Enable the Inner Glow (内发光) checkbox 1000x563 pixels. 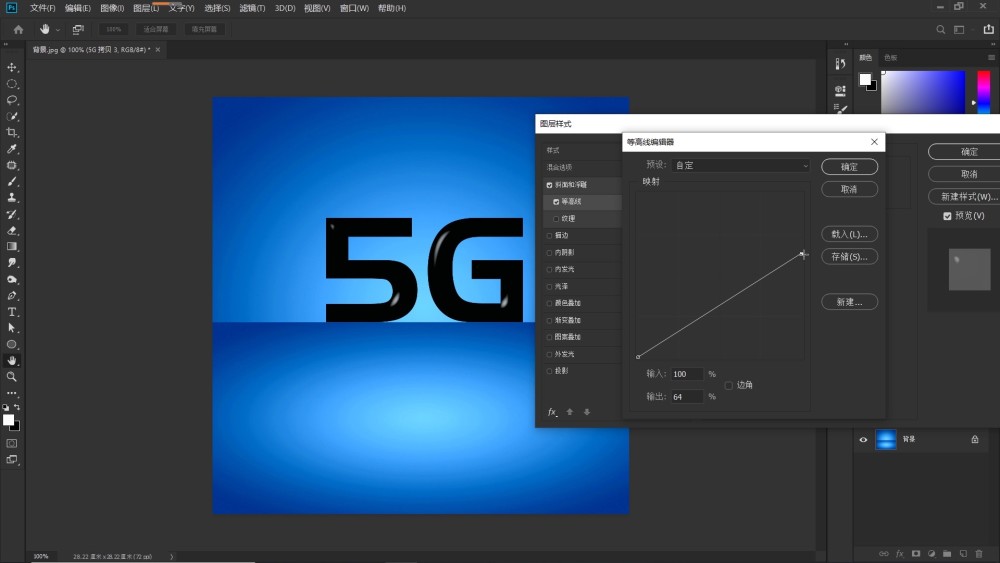point(549,270)
